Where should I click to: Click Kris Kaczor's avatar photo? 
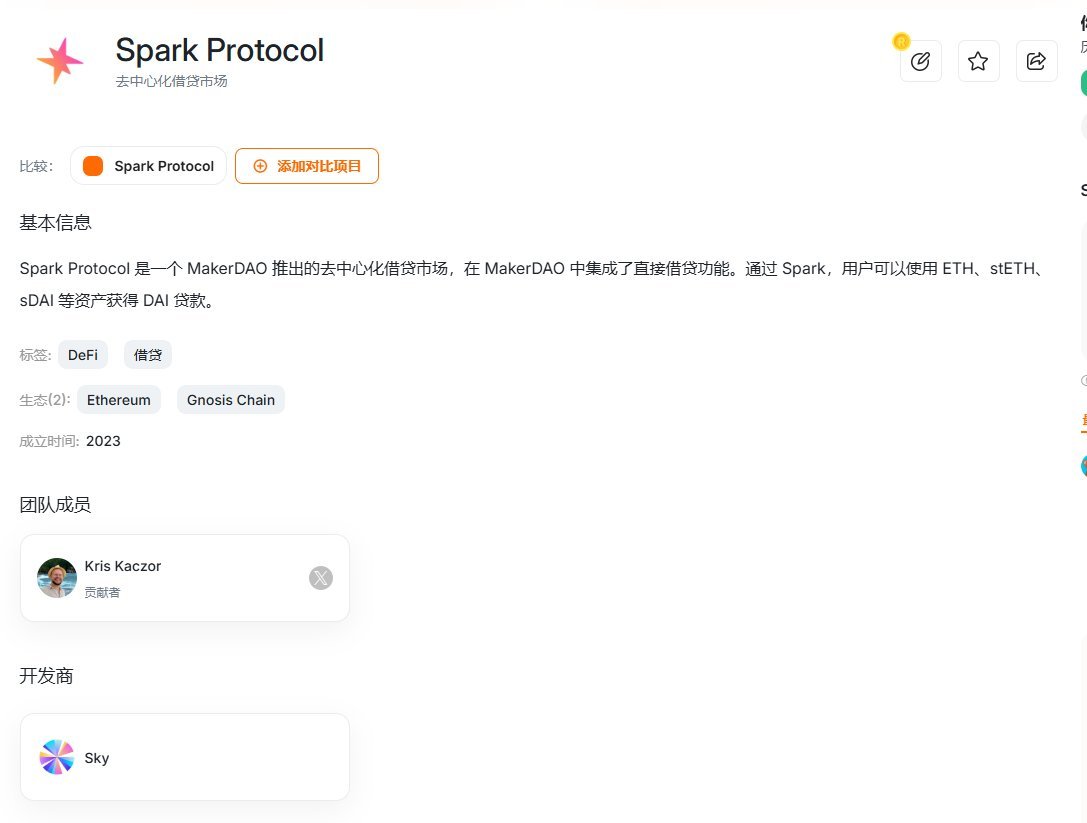coord(57,578)
